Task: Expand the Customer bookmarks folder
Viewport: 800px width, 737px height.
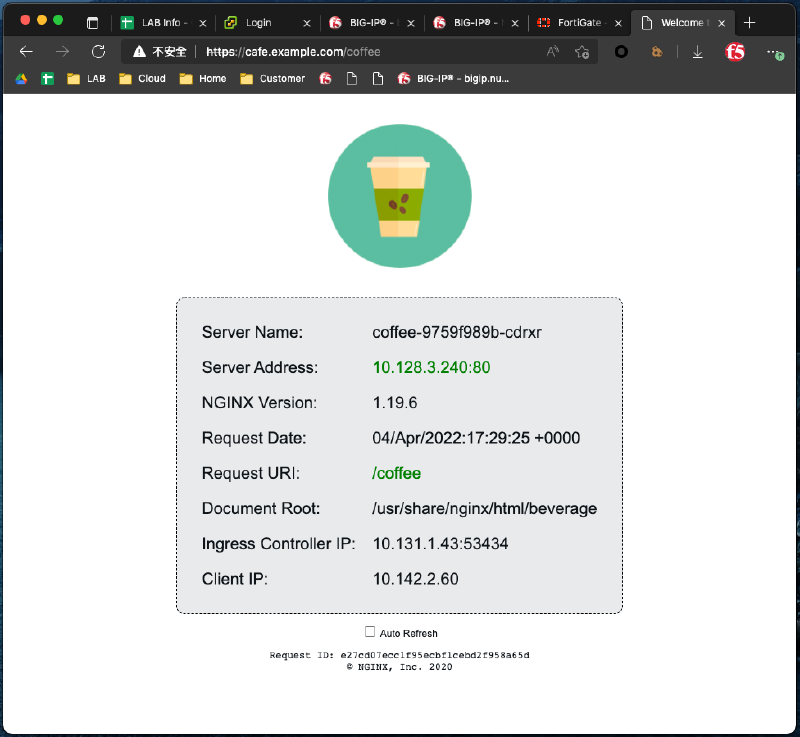Action: click(272, 78)
